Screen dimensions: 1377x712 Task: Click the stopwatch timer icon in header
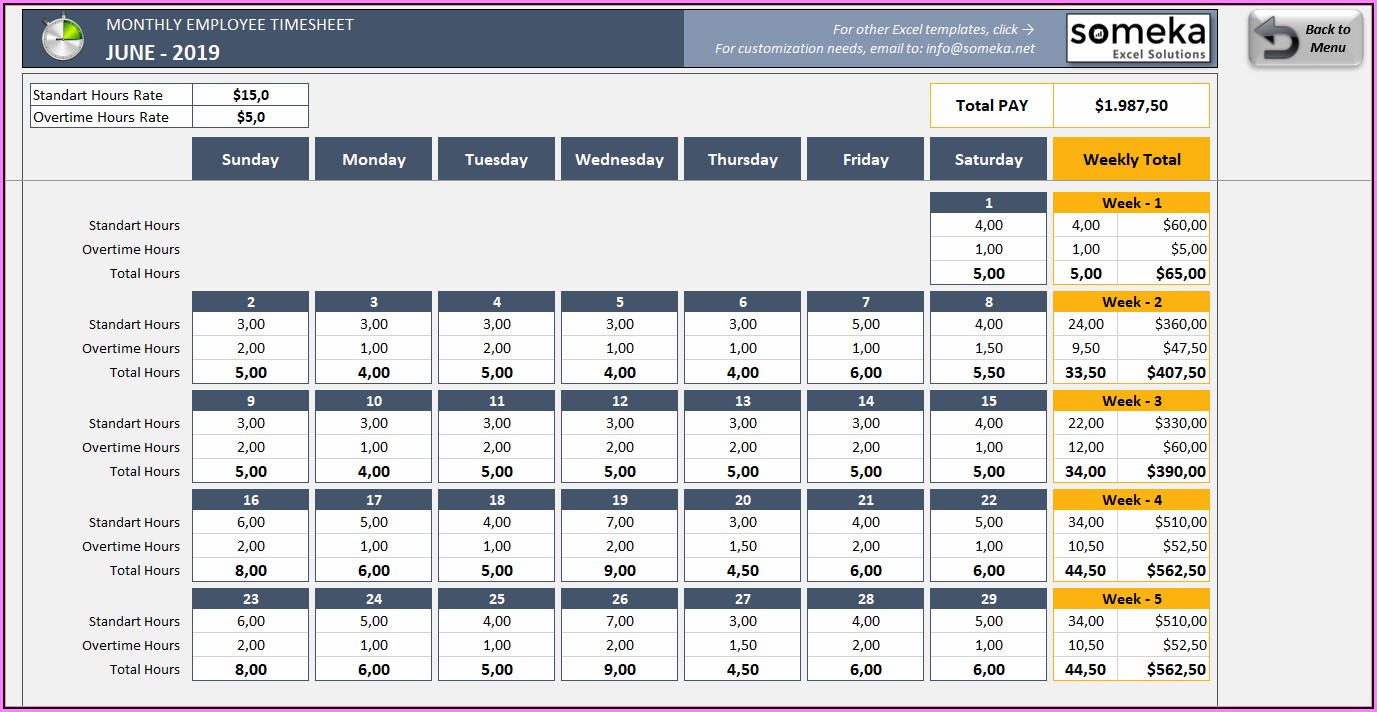[x=63, y=38]
